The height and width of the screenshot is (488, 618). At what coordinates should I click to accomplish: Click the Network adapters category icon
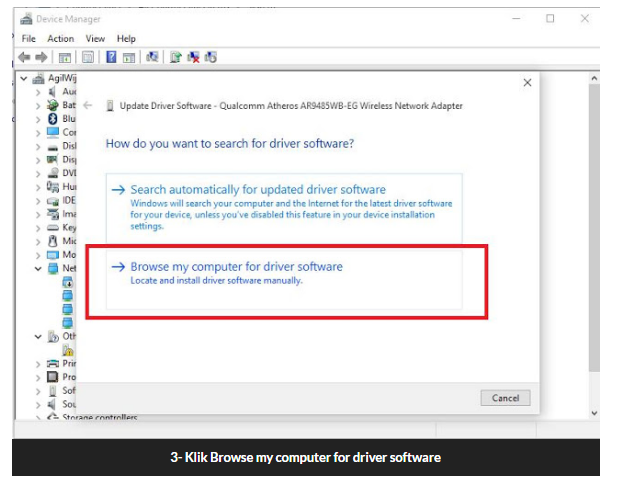52,268
